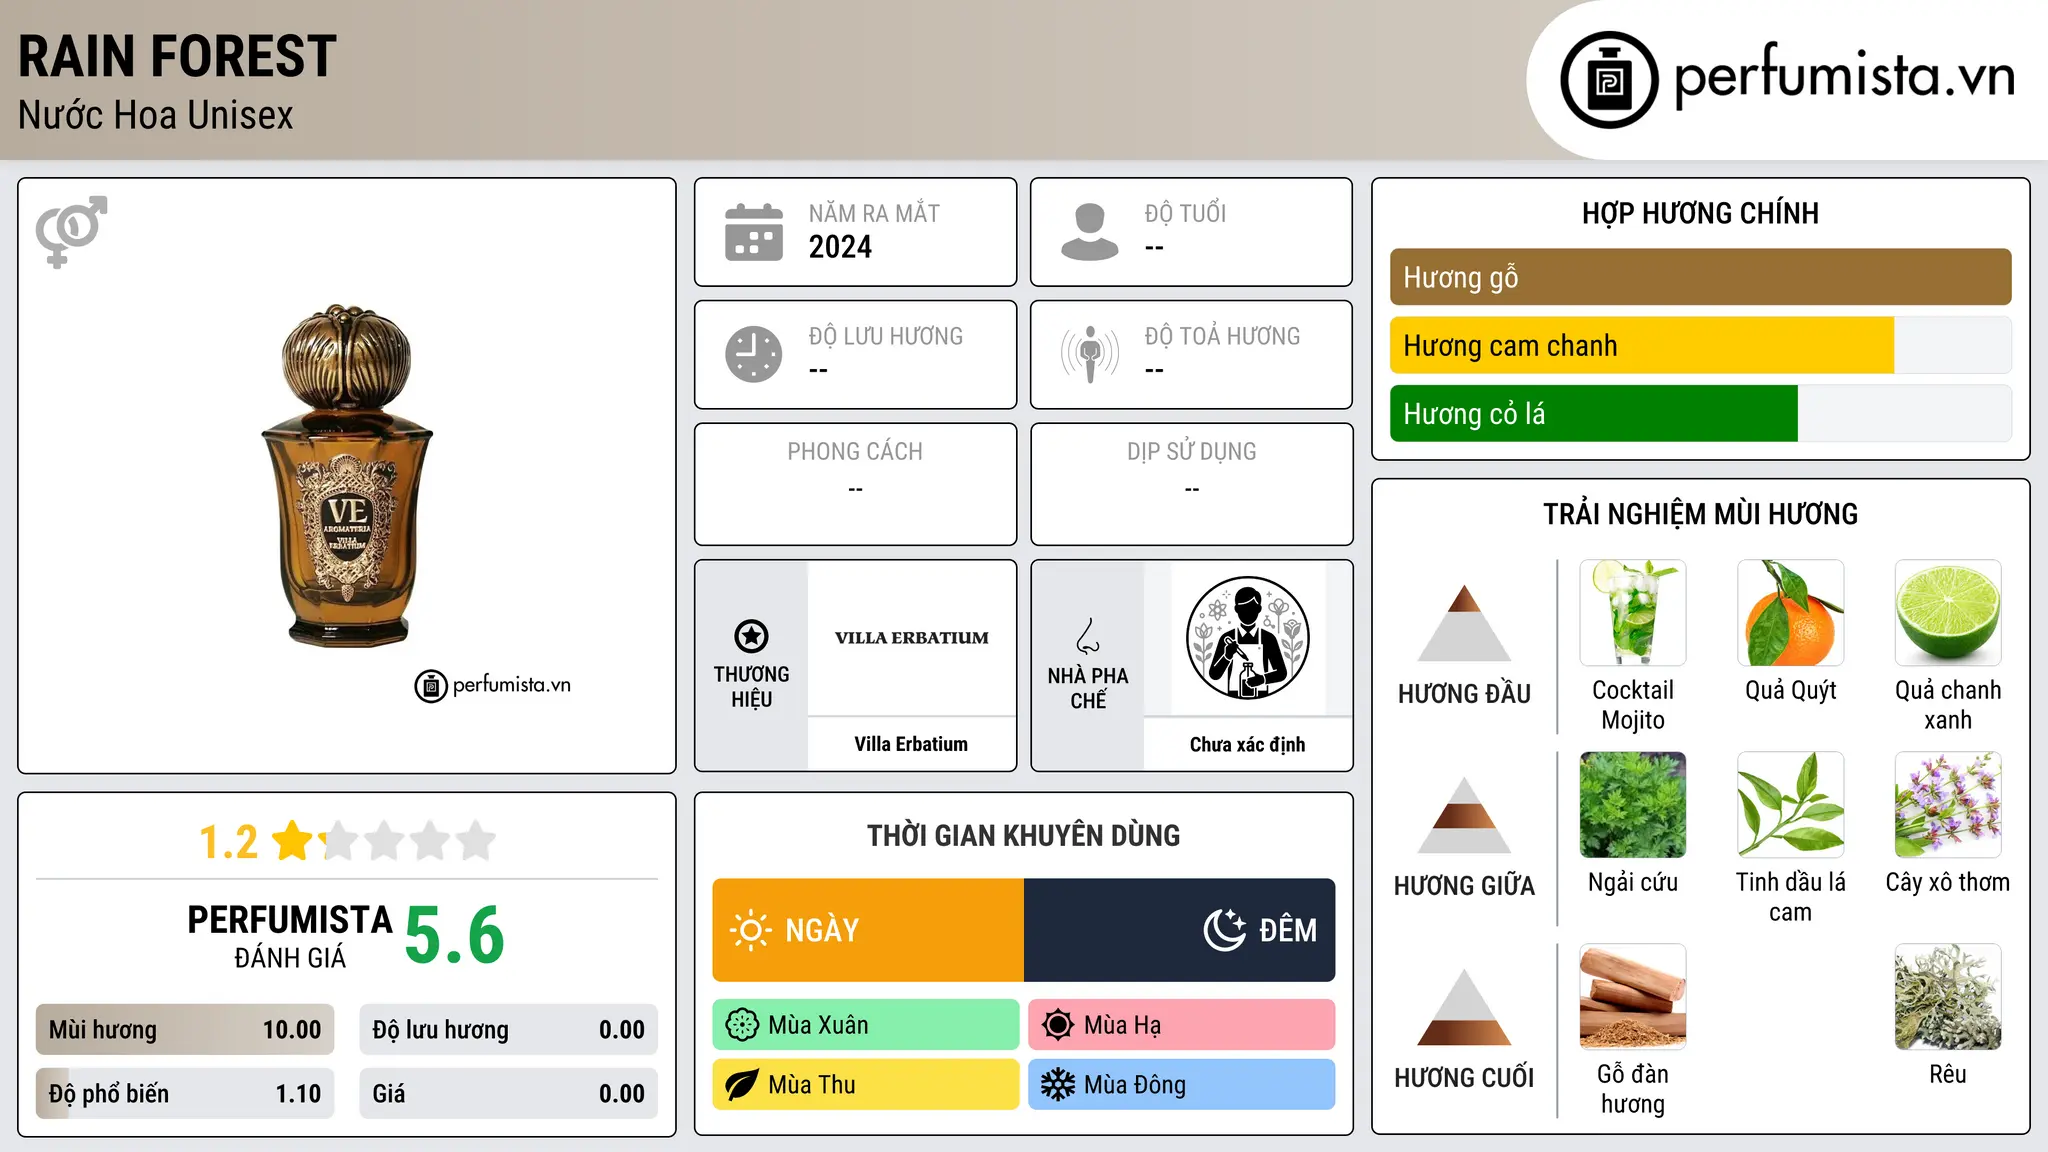Click the sun icon in Mùa Hạ

pyautogui.click(x=1058, y=1025)
